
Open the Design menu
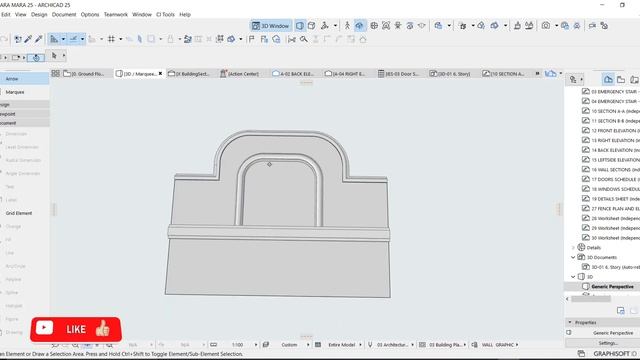pyautogui.click(x=39, y=14)
